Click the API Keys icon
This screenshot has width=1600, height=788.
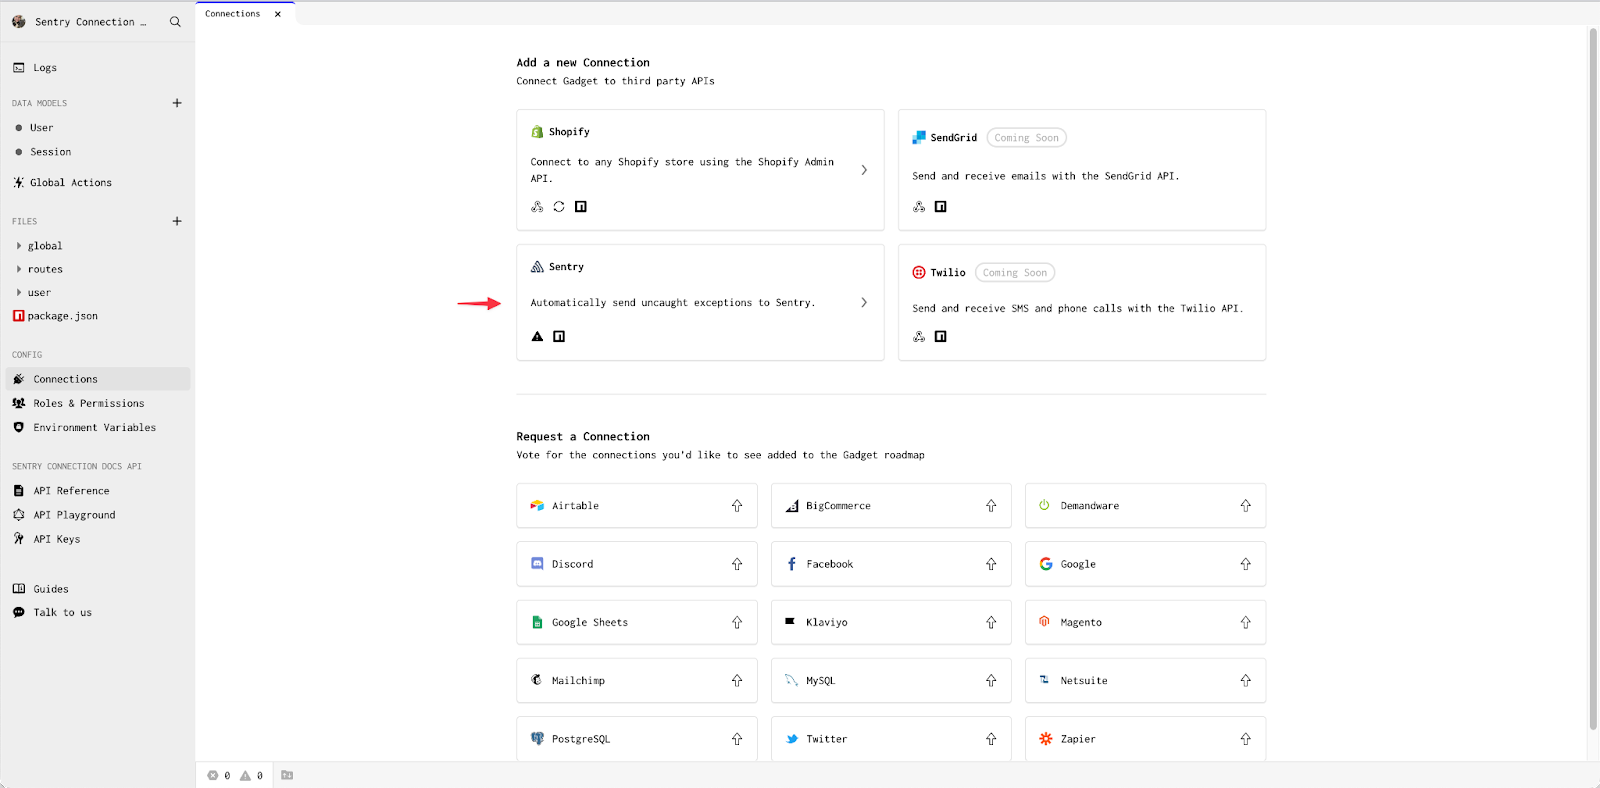(19, 539)
